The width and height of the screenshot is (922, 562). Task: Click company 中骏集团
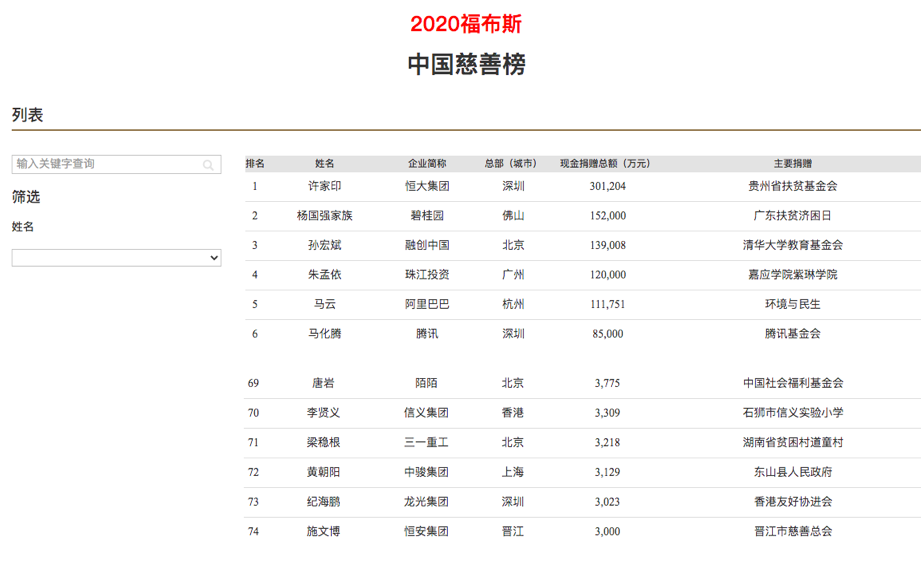click(x=426, y=472)
